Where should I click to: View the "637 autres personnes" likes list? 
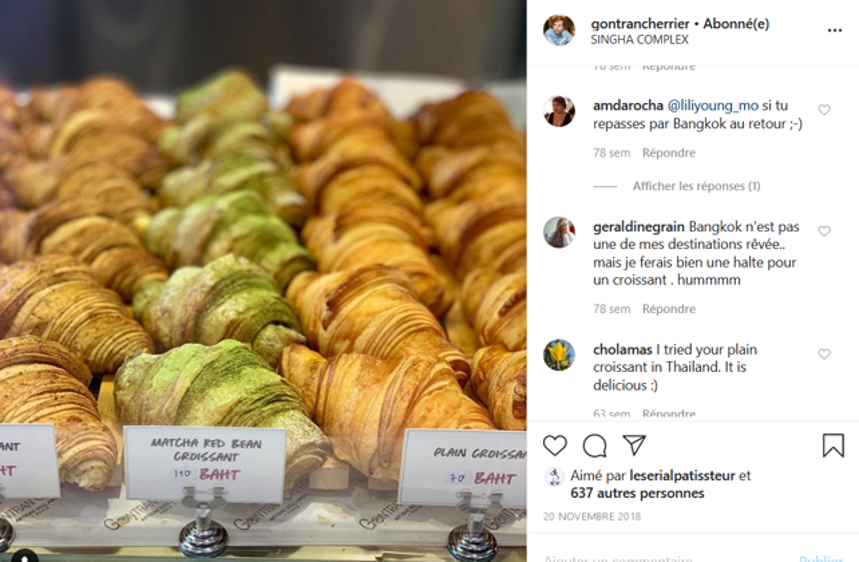[637, 493]
